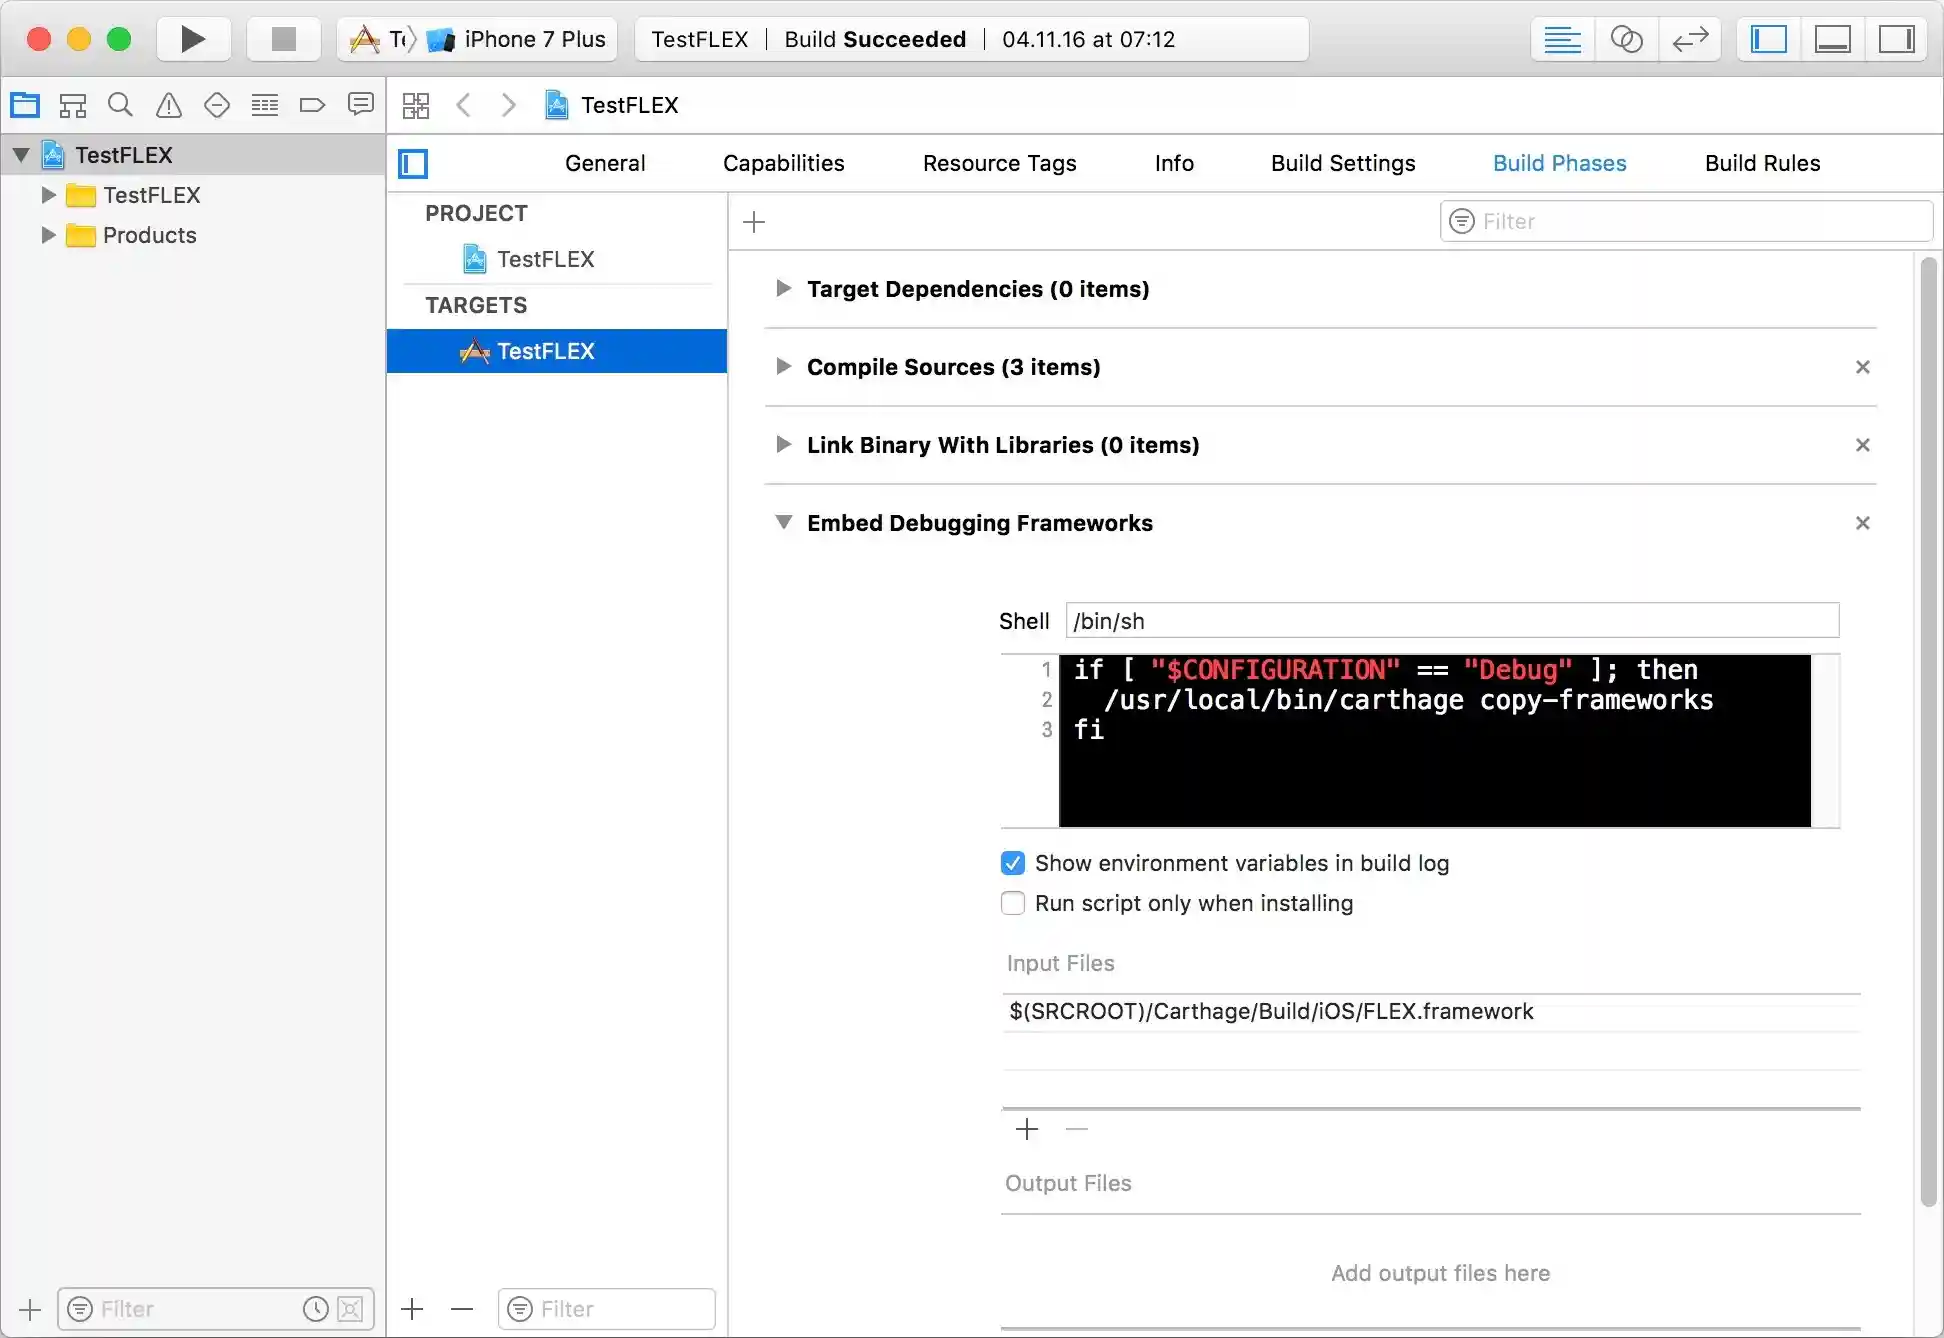The height and width of the screenshot is (1338, 1944).
Task: Open the General tab
Action: click(x=604, y=163)
